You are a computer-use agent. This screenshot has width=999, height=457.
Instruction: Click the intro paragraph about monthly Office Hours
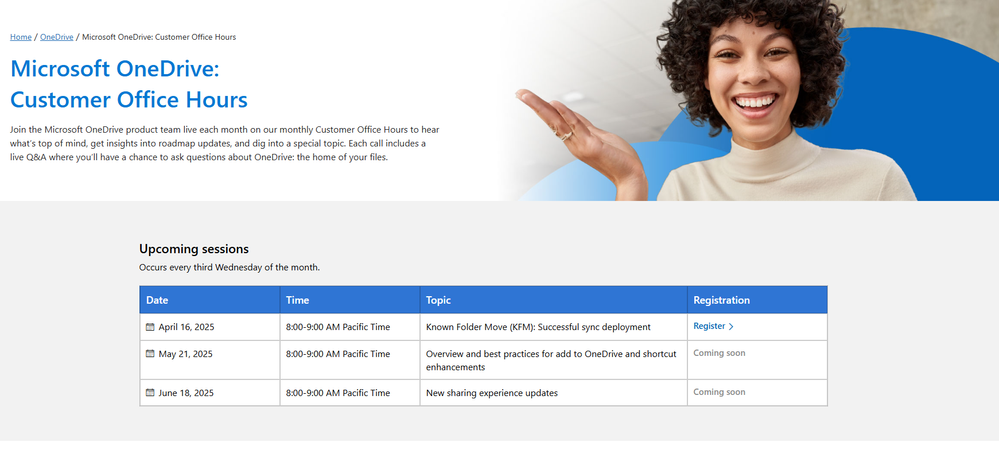pyautogui.click(x=225, y=143)
